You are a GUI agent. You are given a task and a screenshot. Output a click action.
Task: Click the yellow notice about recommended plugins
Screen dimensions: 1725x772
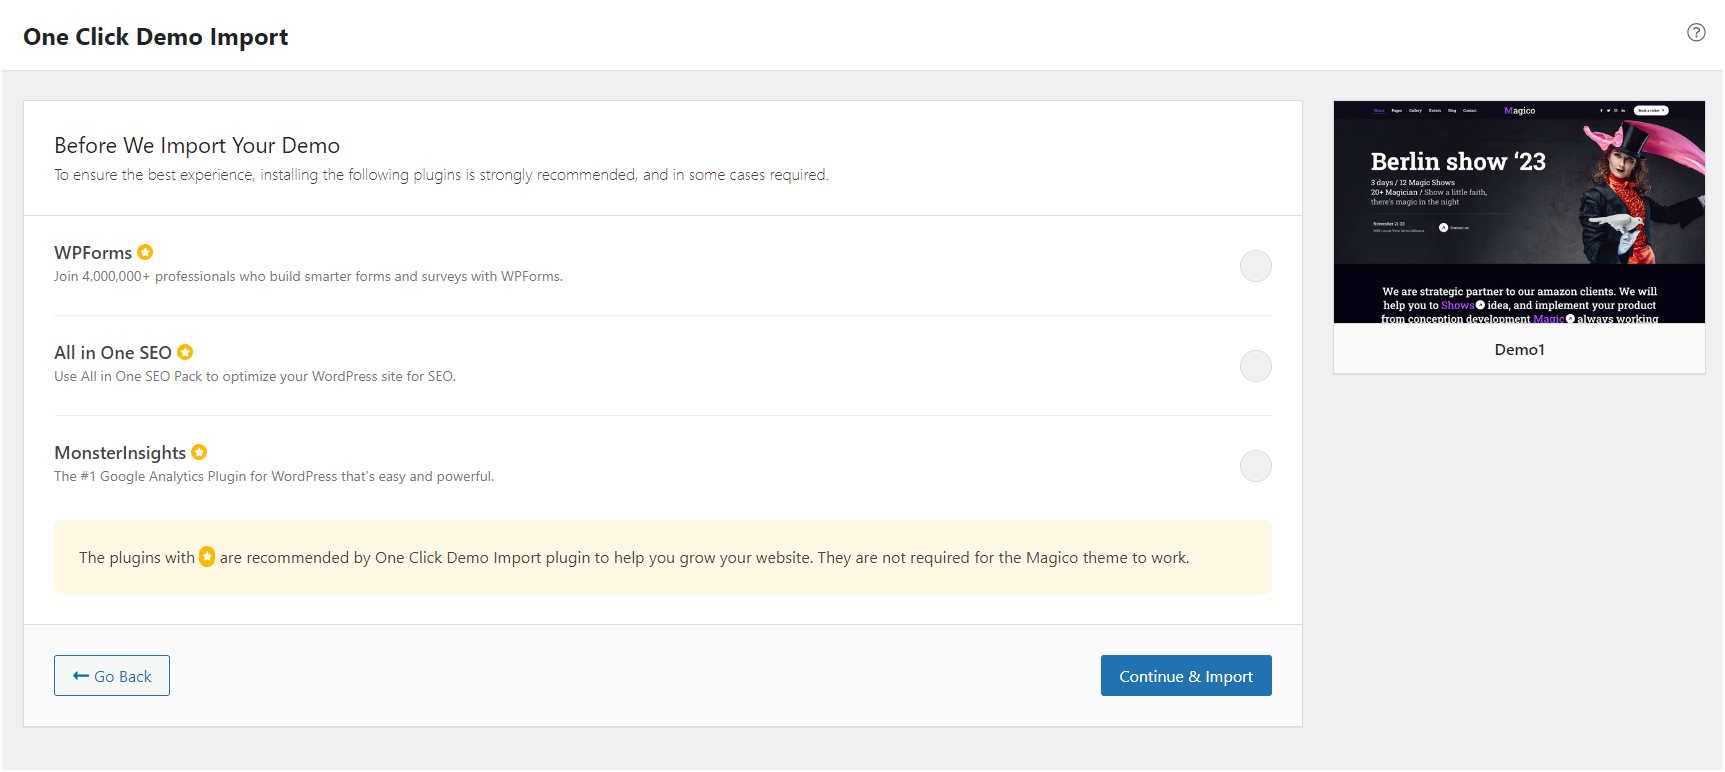tap(663, 557)
